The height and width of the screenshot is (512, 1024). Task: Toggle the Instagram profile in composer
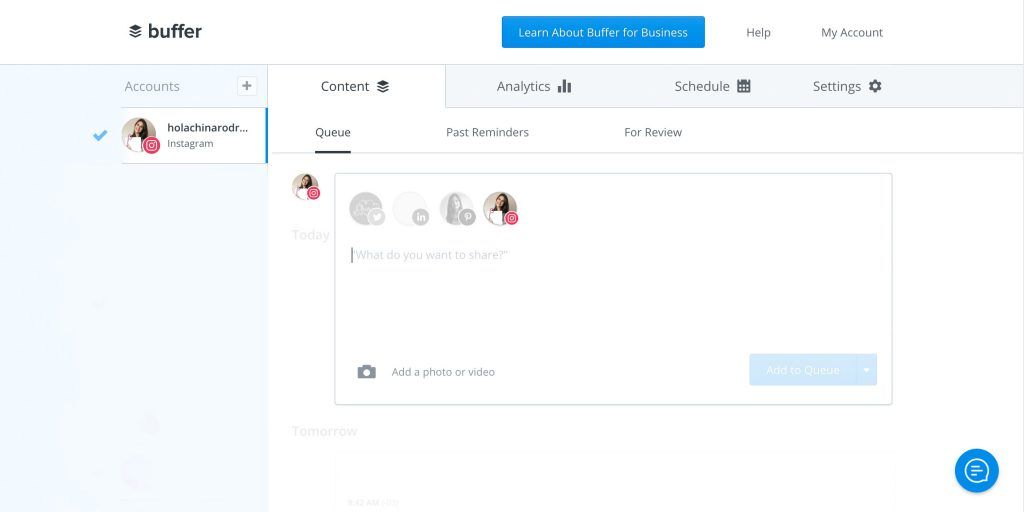click(x=501, y=209)
